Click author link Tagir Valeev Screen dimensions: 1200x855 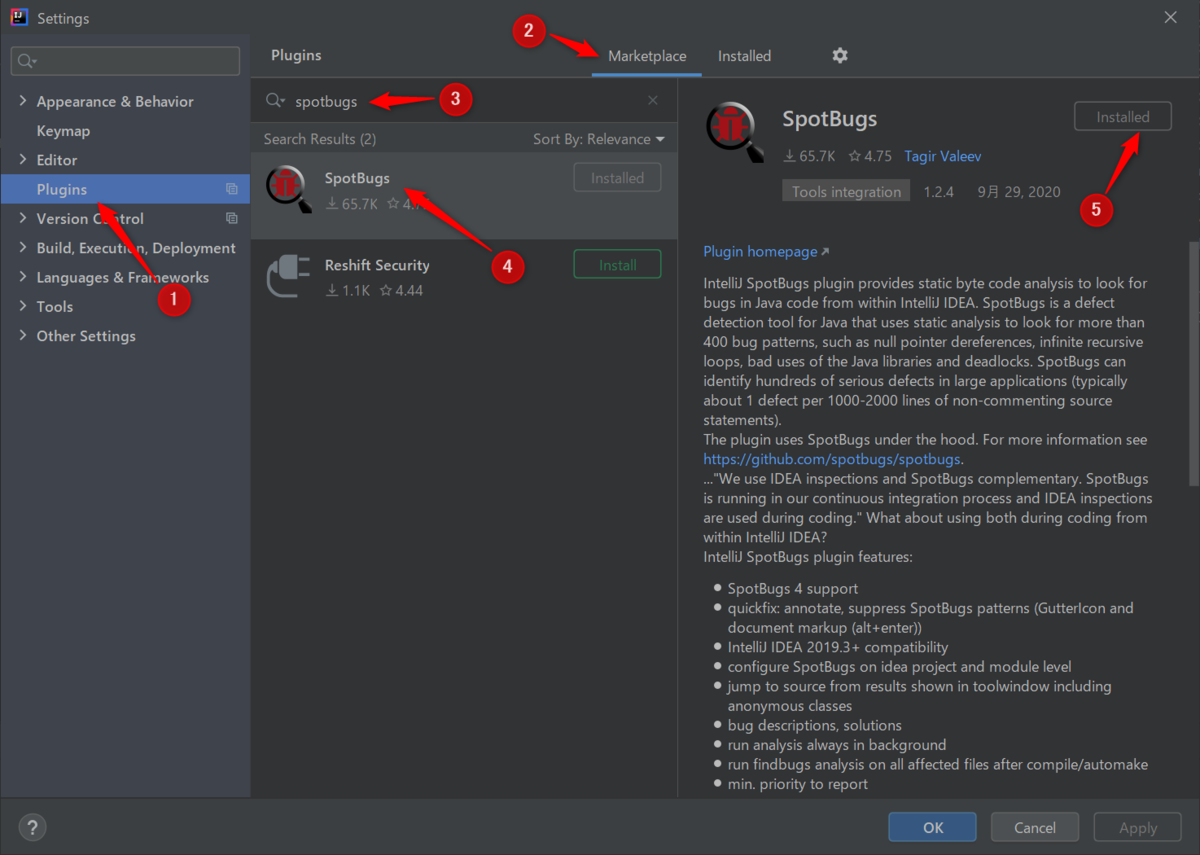943,156
